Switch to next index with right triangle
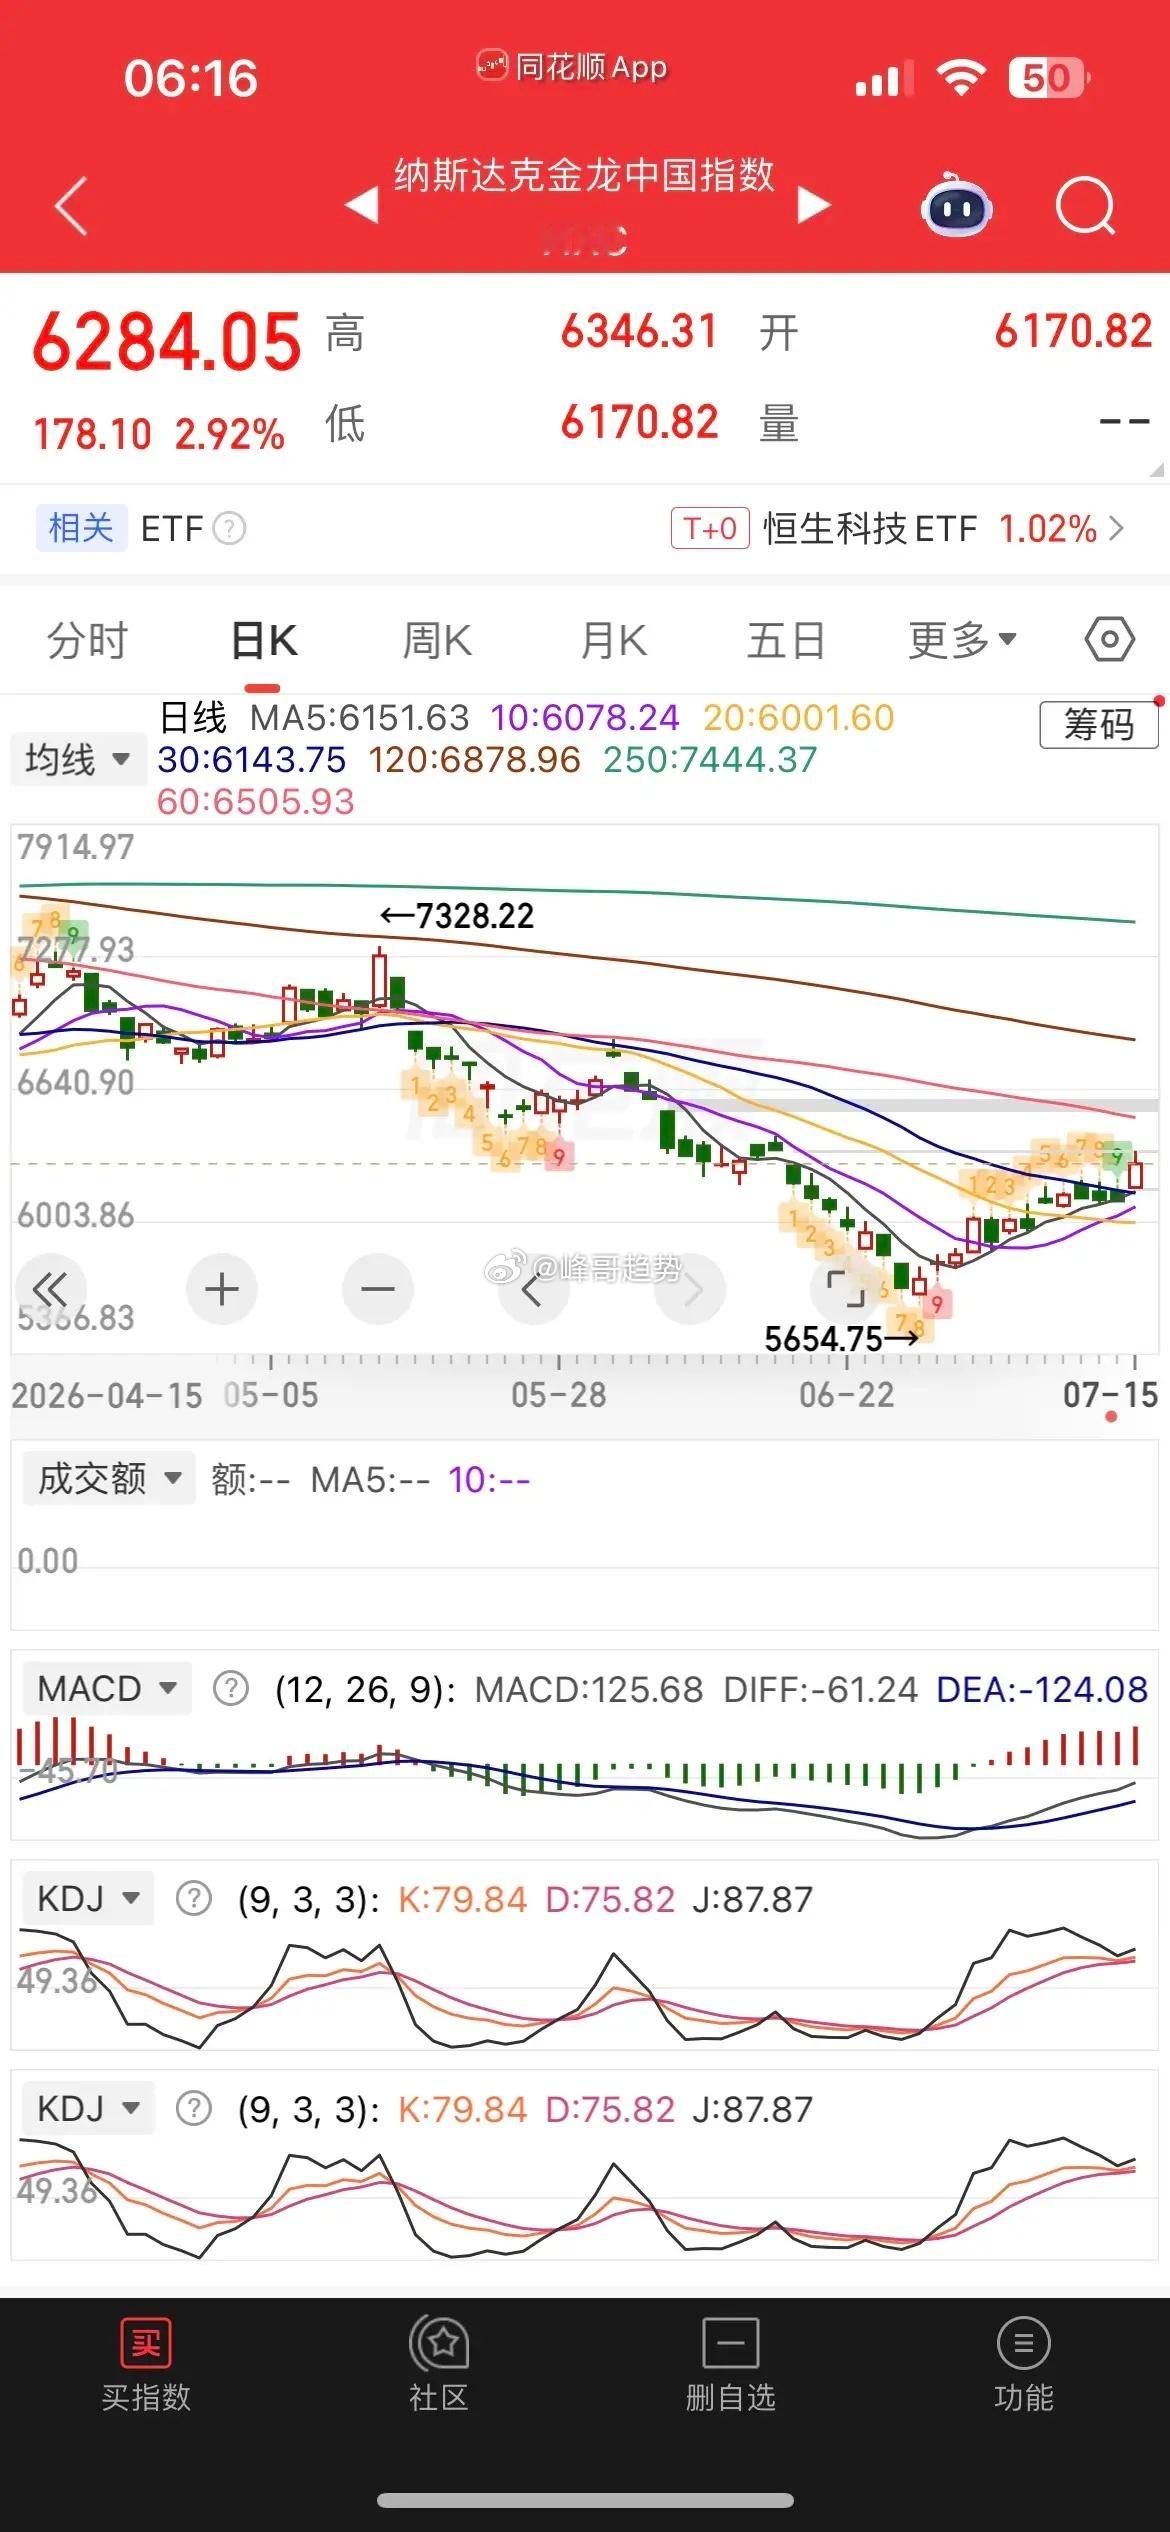The width and height of the screenshot is (1170, 2532). click(814, 205)
